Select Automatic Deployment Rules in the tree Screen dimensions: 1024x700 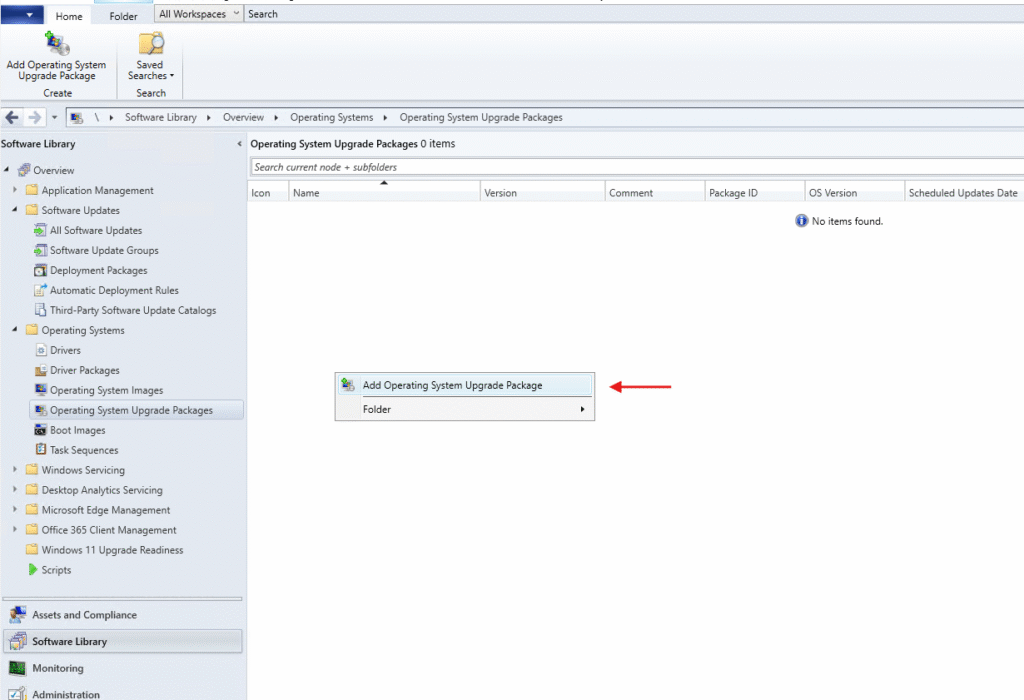[114, 290]
